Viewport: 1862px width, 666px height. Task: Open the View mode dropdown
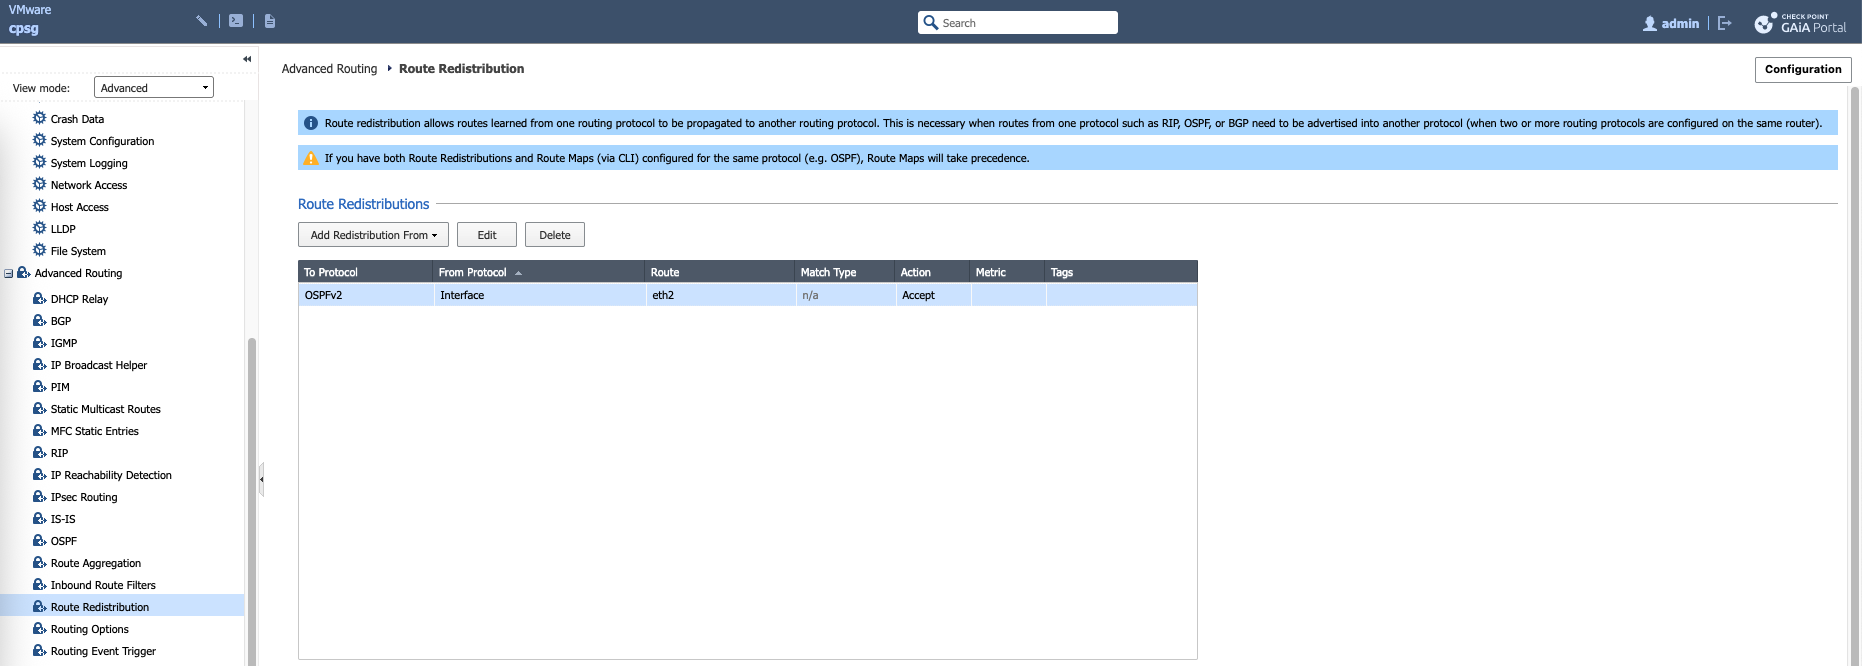153,88
